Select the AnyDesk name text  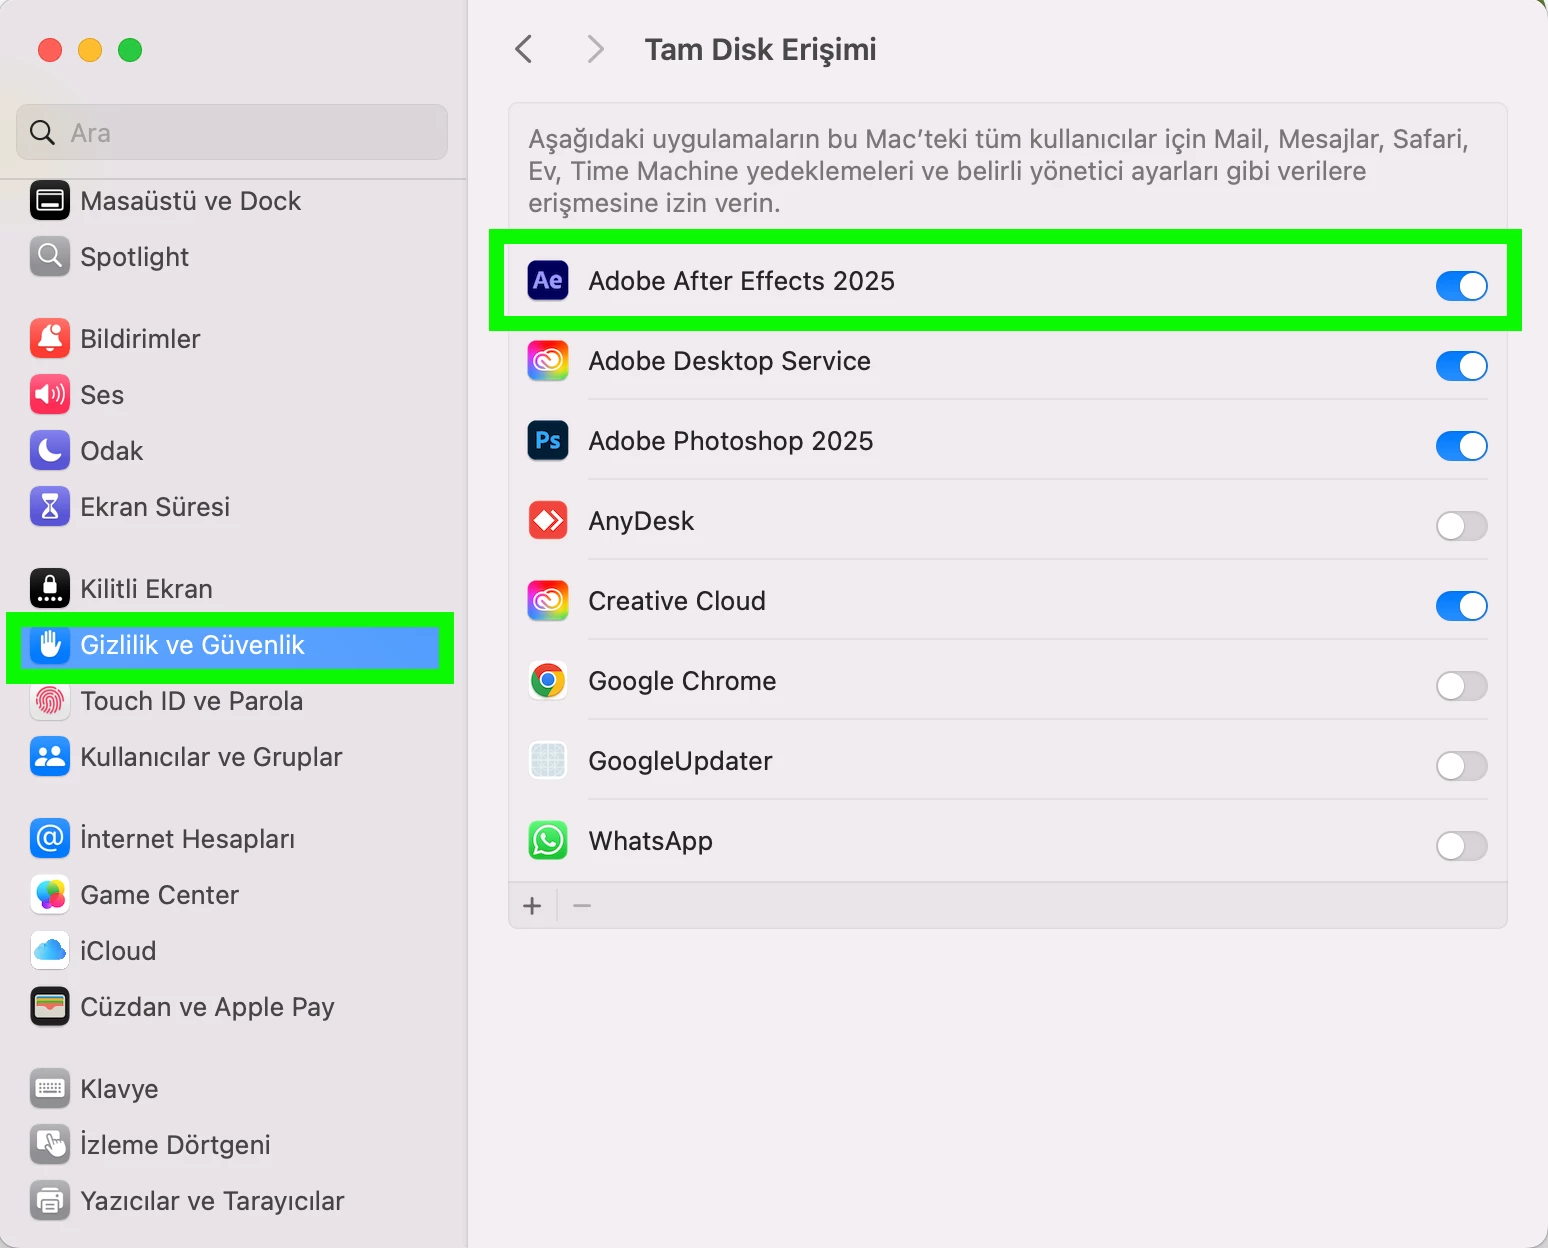pyautogui.click(x=641, y=521)
